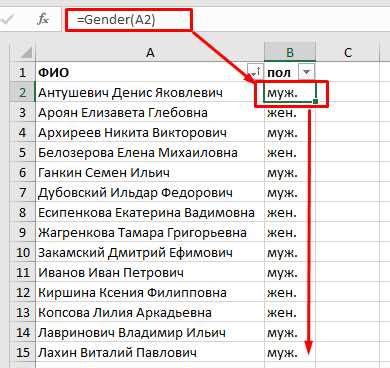Select cell Жагренкова Тамара Григорьевна
Screen dimensions: 390x368
click(x=150, y=232)
